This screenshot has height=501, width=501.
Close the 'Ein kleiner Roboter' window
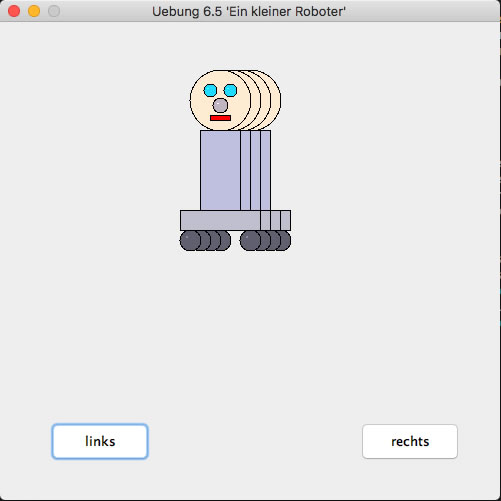tap(14, 11)
